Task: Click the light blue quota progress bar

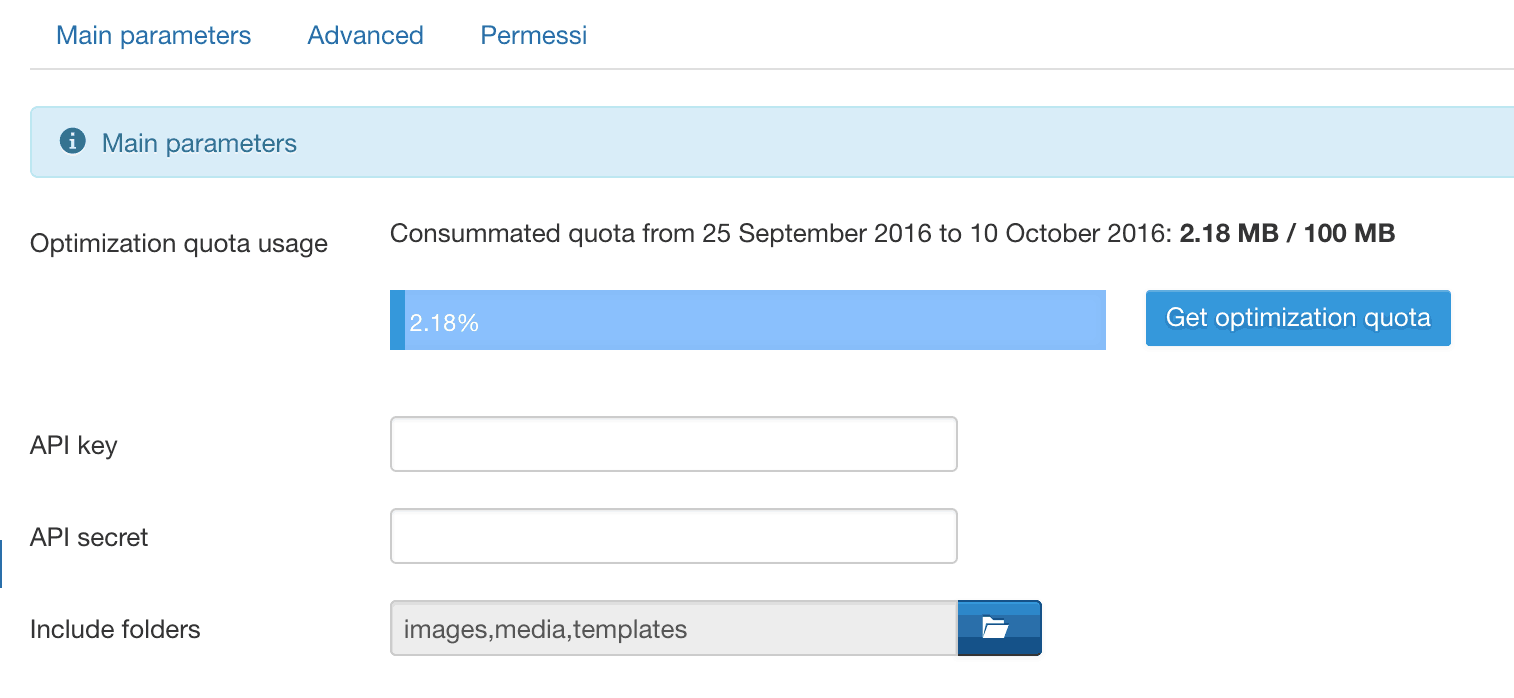Action: 748,320
